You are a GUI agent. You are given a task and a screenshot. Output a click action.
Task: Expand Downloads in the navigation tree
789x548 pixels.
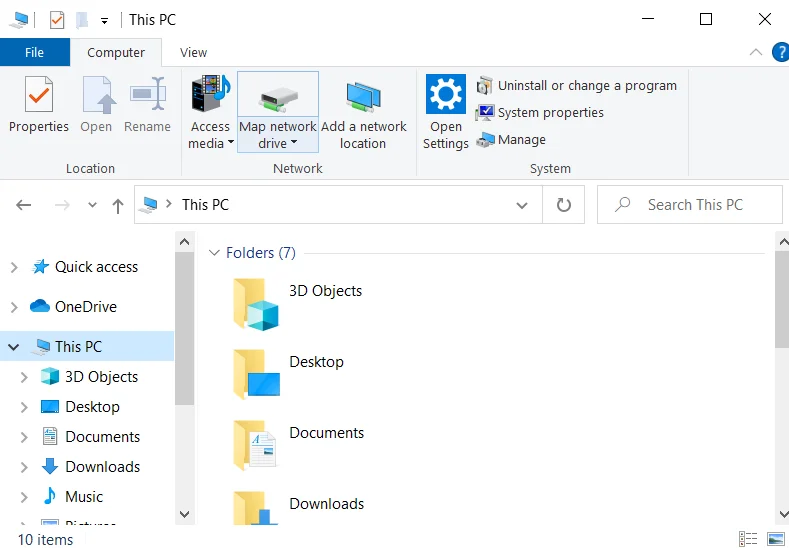click(x=24, y=467)
